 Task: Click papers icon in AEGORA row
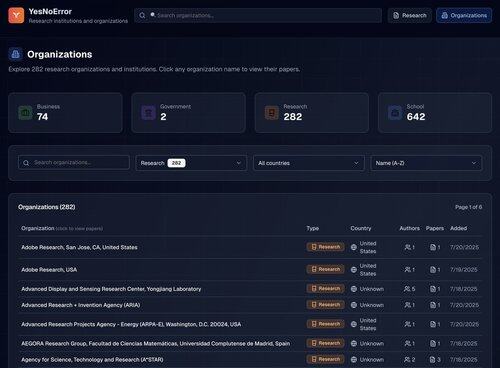(433, 344)
